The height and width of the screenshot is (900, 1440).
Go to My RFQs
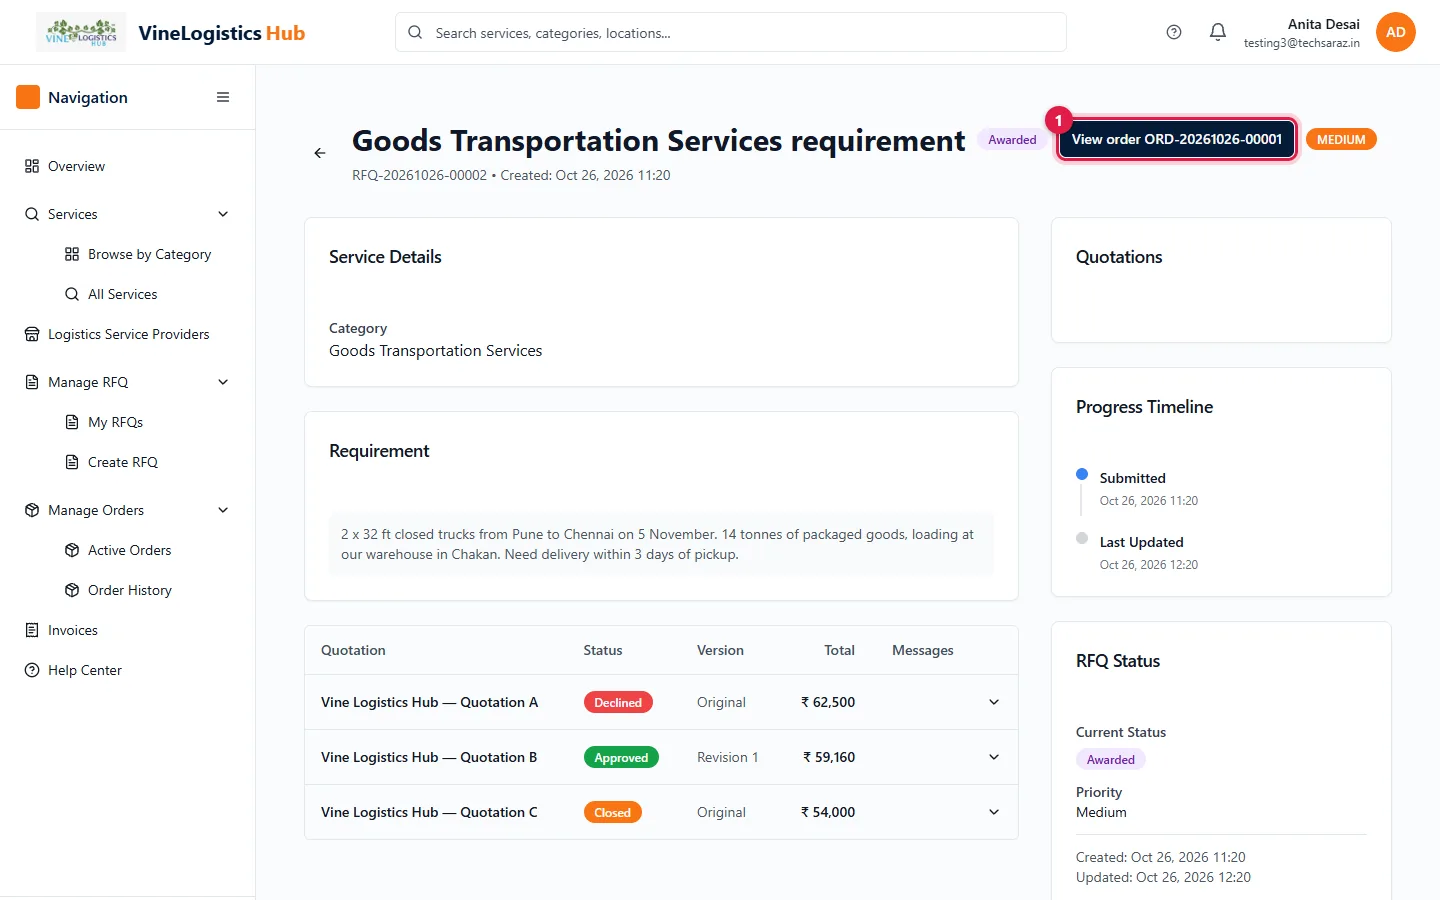tap(115, 422)
